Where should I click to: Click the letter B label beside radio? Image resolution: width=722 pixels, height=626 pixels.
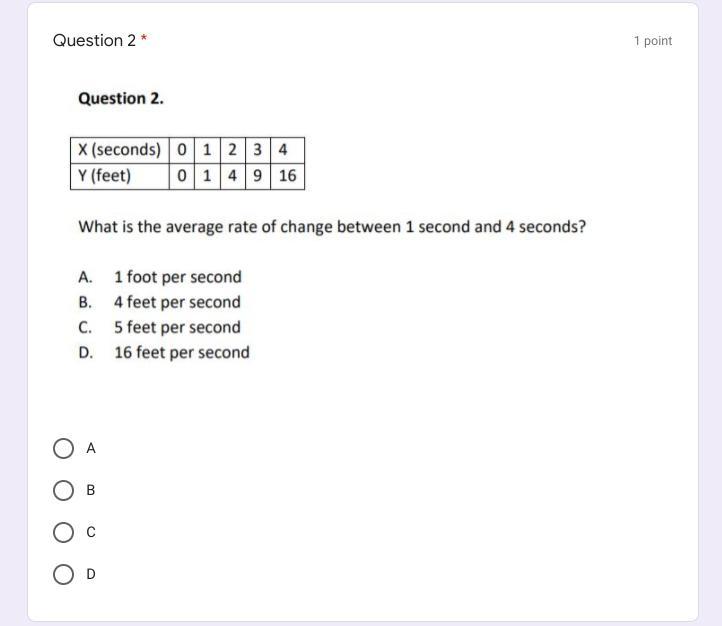[x=91, y=490]
